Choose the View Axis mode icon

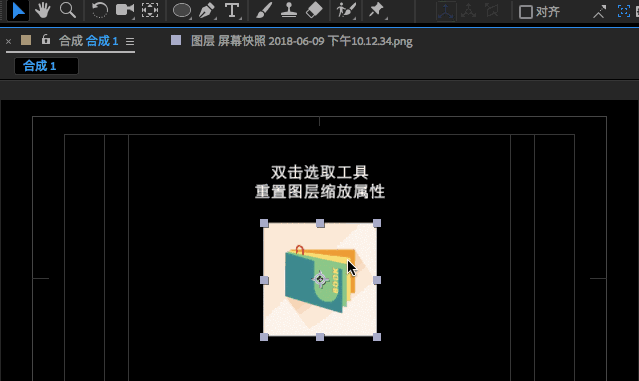492,11
